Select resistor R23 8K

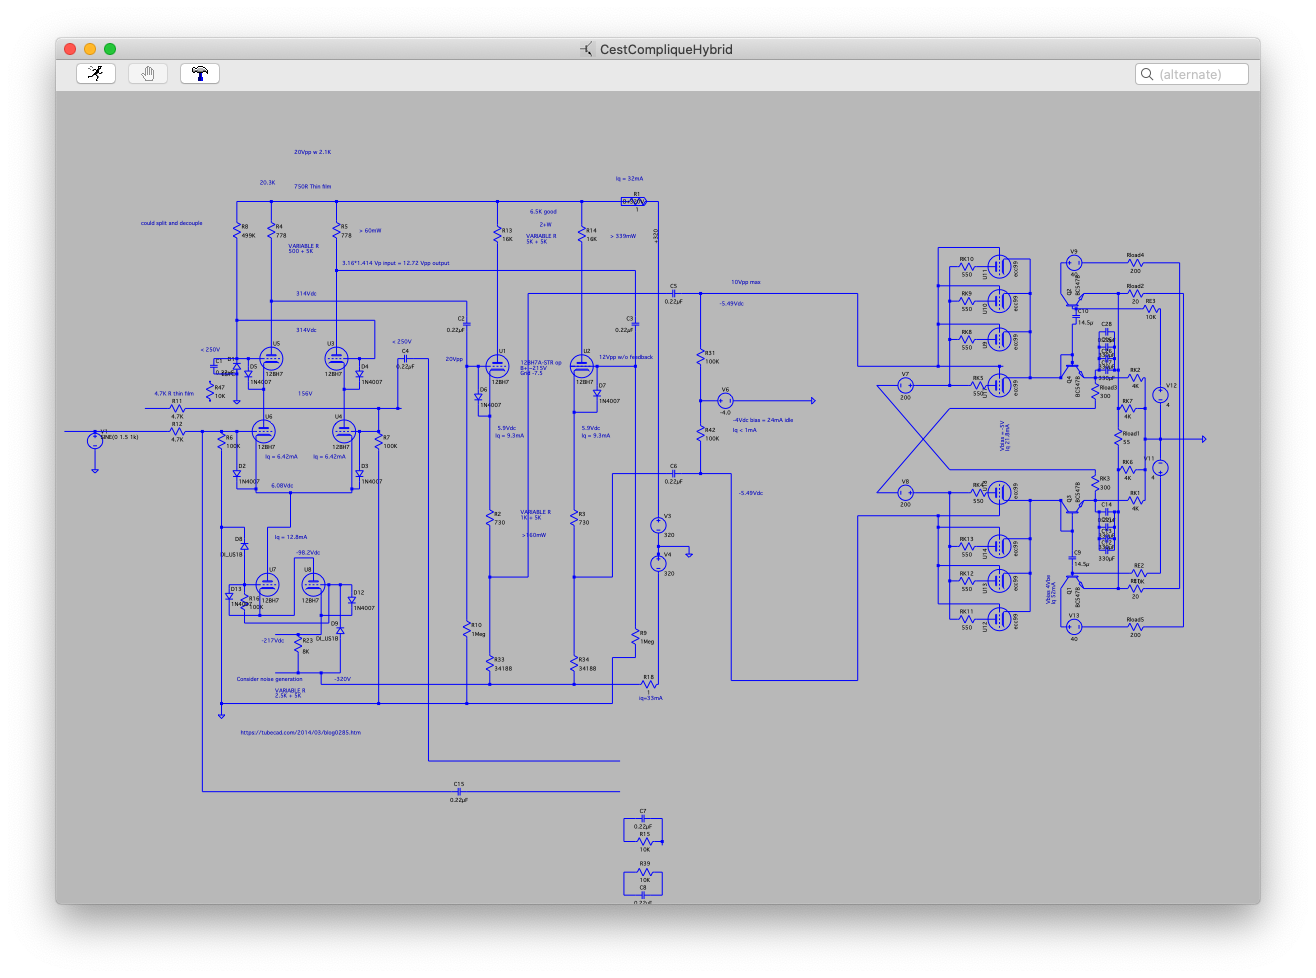(x=297, y=645)
